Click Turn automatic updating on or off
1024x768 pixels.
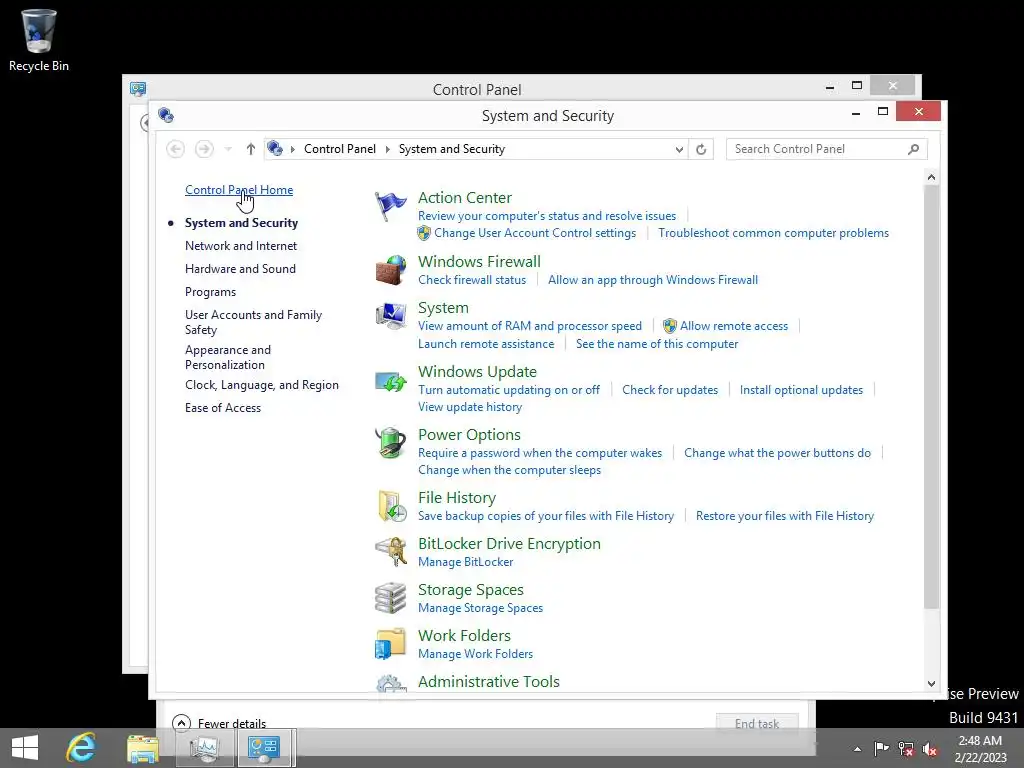point(509,390)
